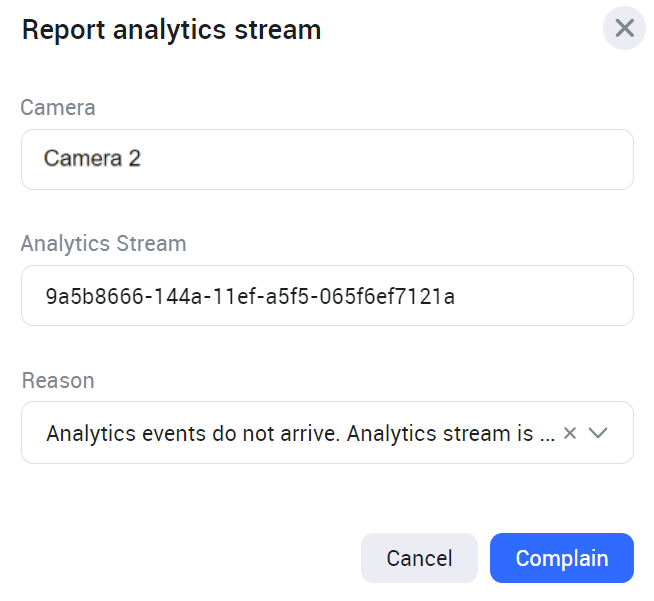Submit with the Complain button

561,558
